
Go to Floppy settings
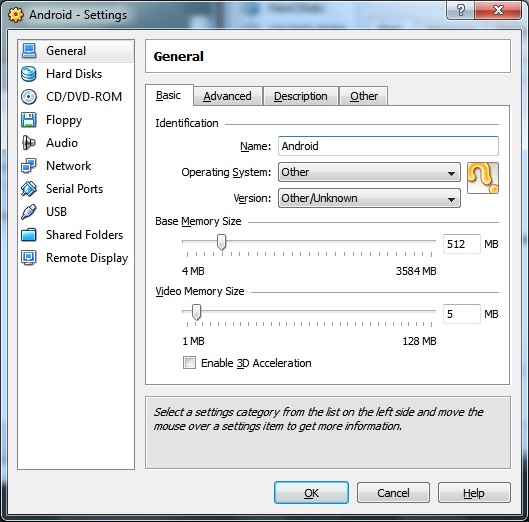[x=76, y=120]
